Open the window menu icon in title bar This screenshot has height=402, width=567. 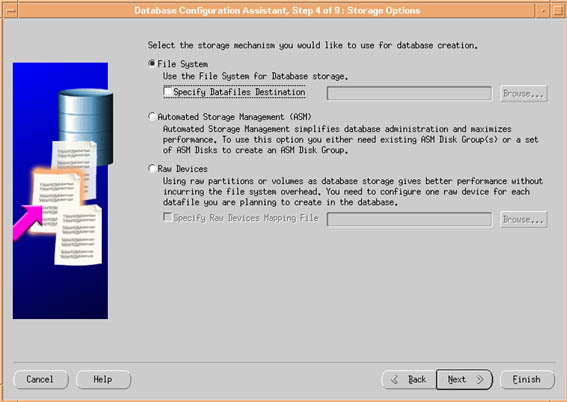click(10, 10)
